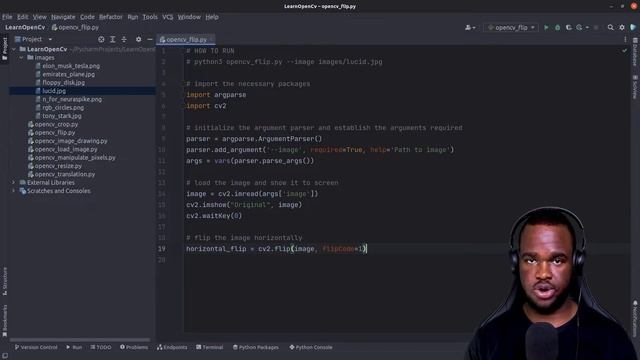The image size is (640, 360).
Task: Click LearnOpenCv breadcrumb in navigation bar
Action: click(x=25, y=27)
